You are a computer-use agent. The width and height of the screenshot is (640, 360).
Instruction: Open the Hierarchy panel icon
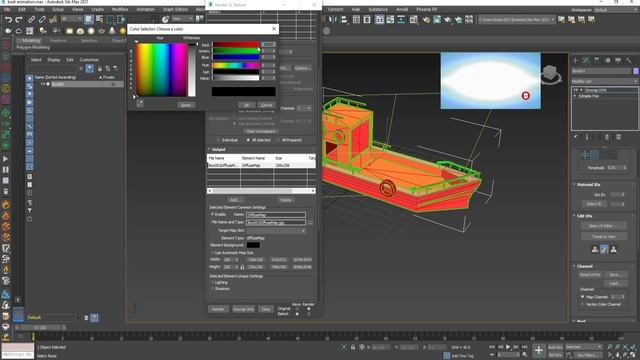[597, 60]
